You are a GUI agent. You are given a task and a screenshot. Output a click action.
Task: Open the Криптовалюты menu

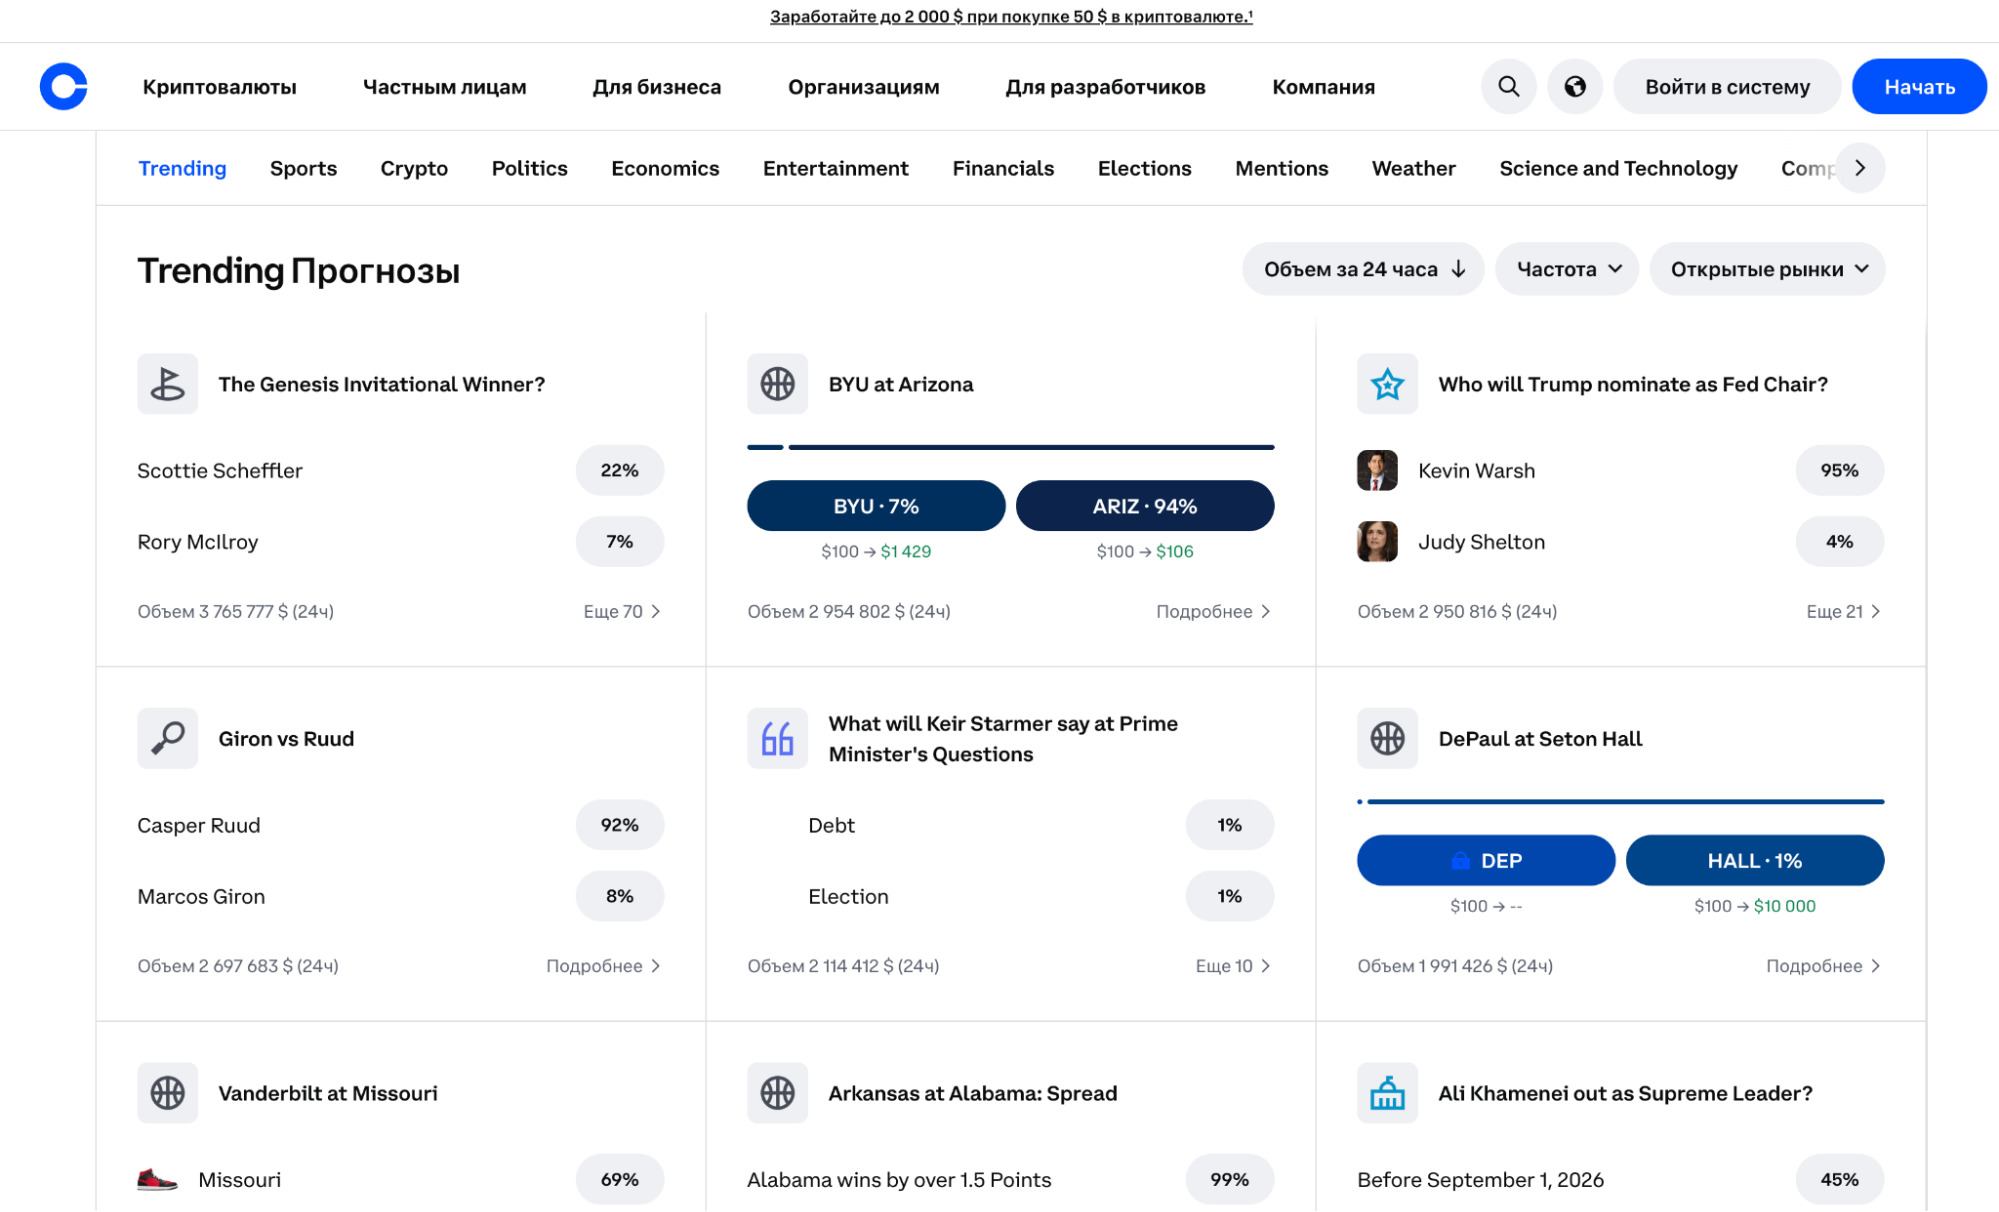pyautogui.click(x=219, y=87)
